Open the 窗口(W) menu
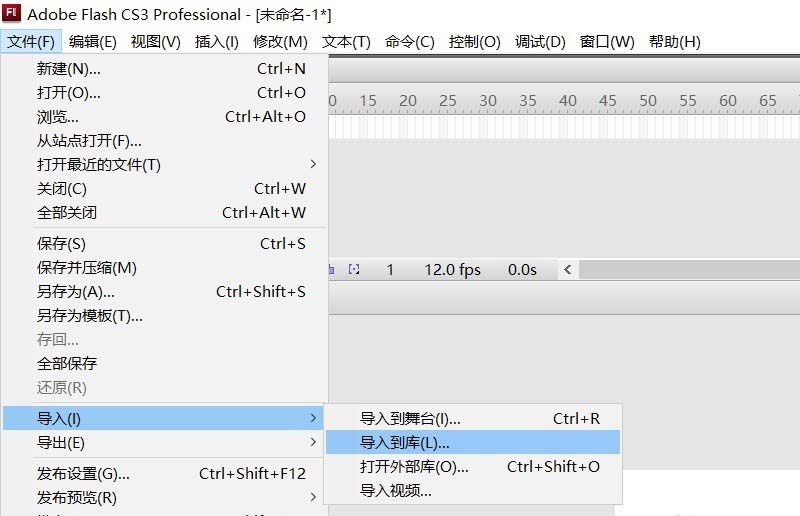 607,41
